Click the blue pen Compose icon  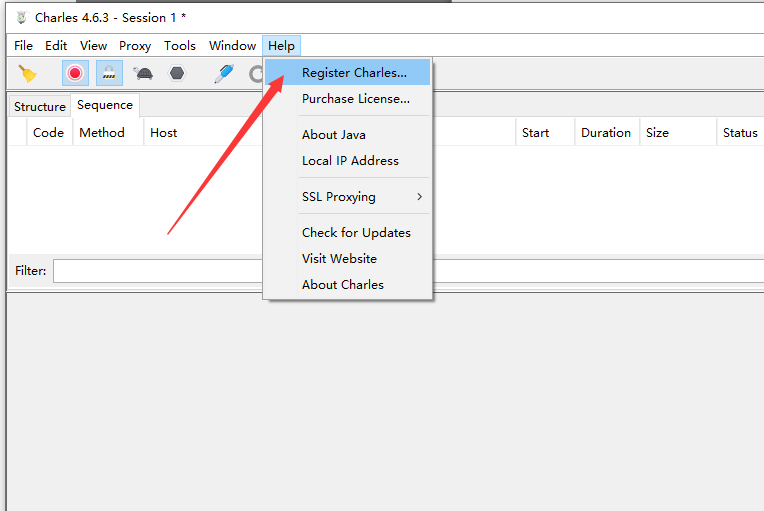point(223,73)
